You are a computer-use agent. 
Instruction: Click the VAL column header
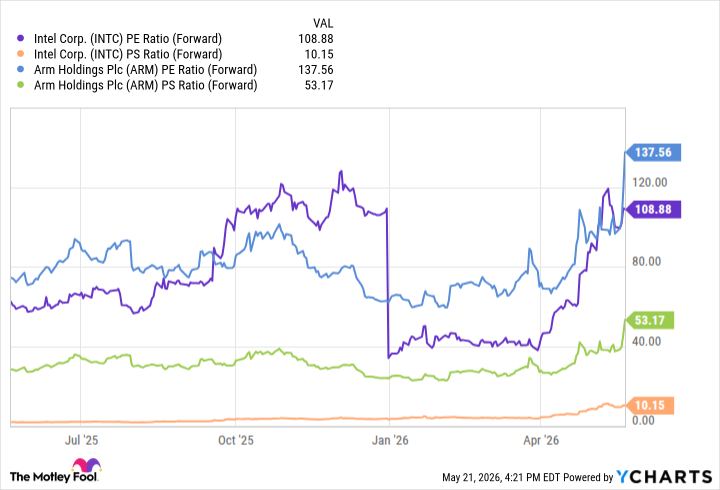323,23
